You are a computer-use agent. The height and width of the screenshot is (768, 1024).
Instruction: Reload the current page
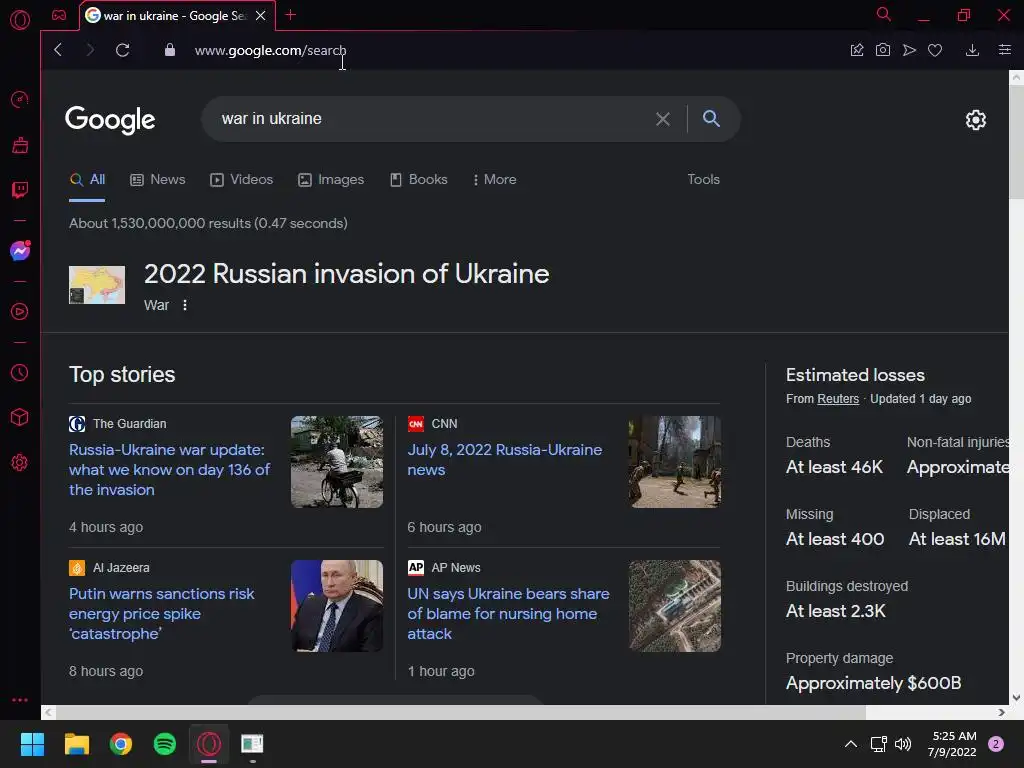click(x=122, y=50)
